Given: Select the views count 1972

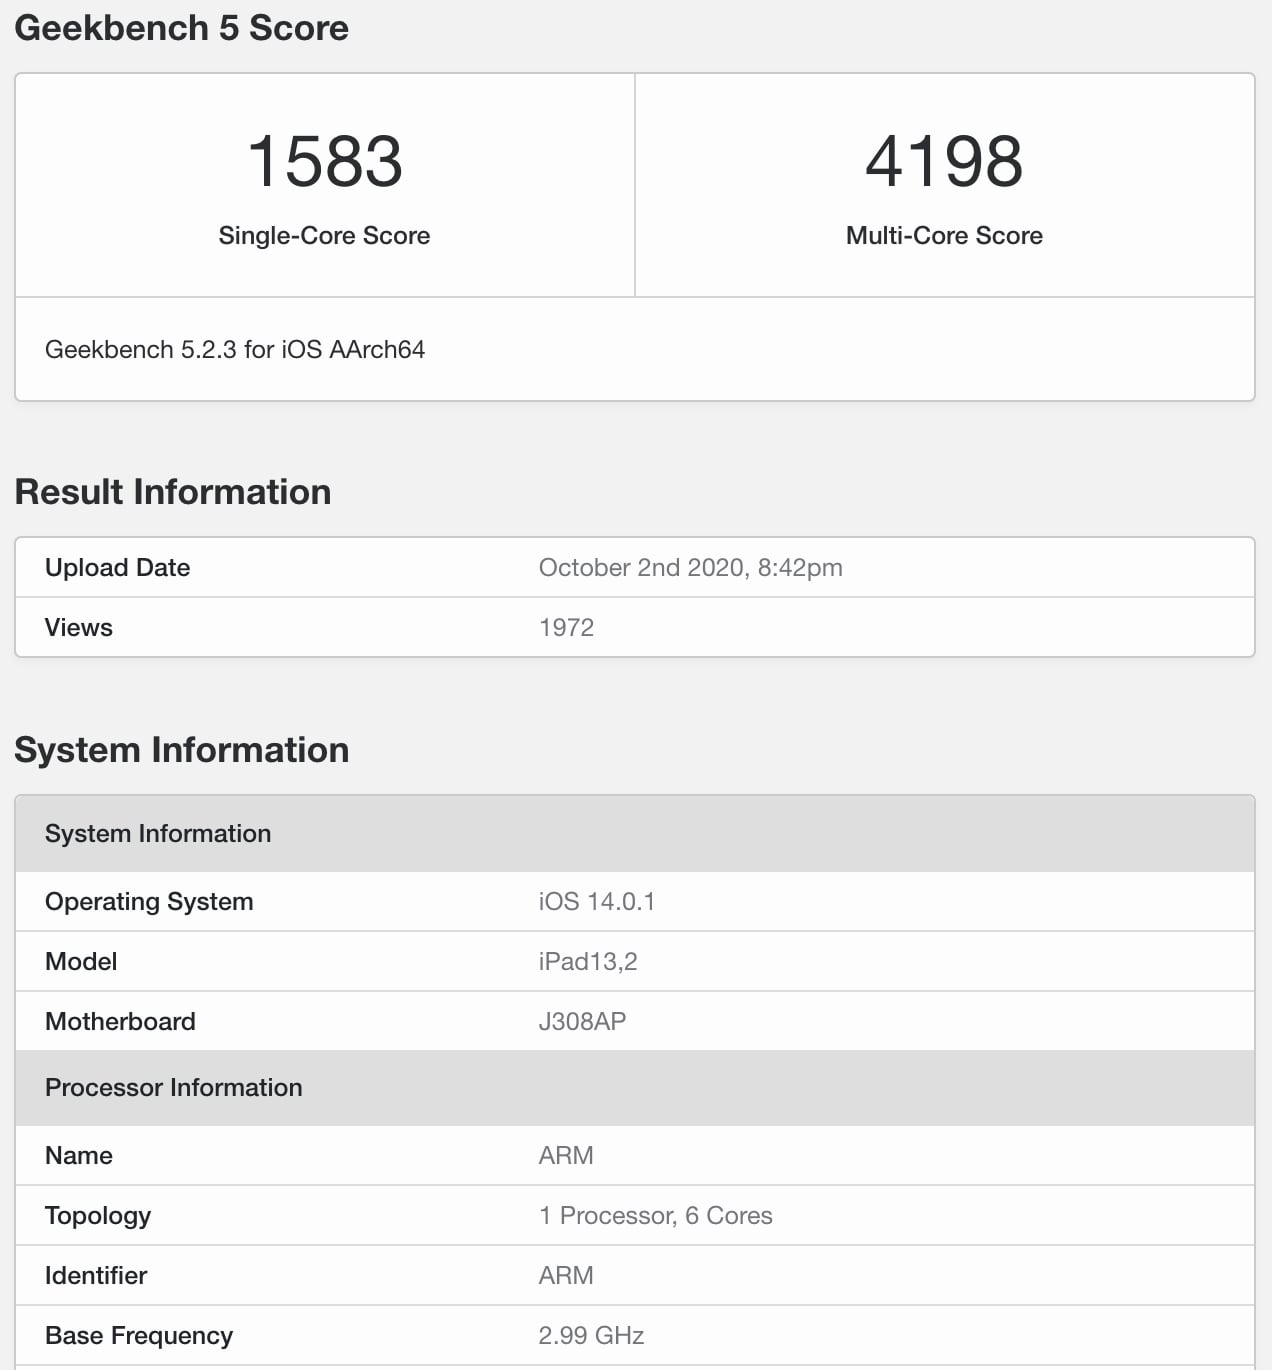Looking at the screenshot, I should [566, 627].
